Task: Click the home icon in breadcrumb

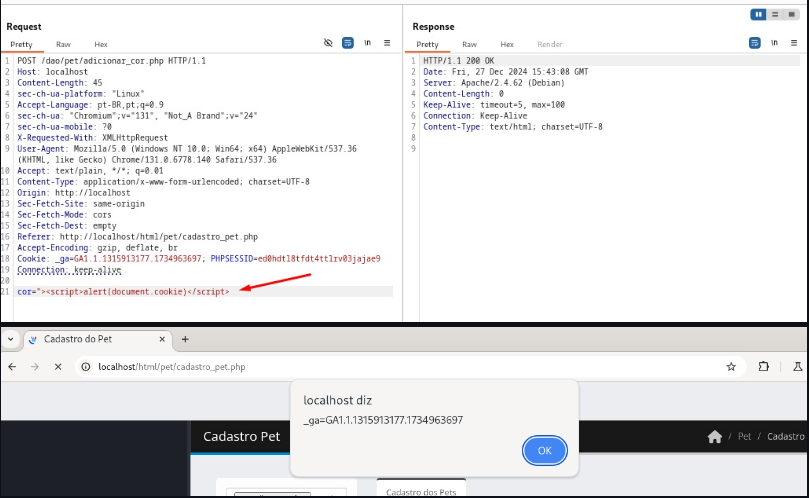Action: click(x=715, y=437)
